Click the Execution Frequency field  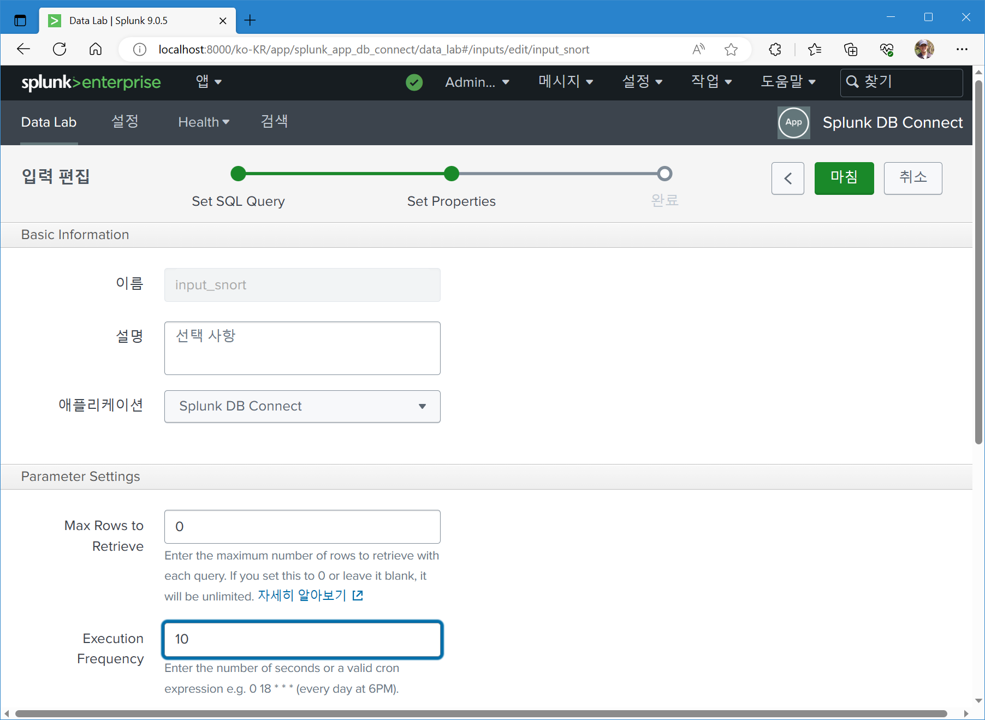point(302,640)
